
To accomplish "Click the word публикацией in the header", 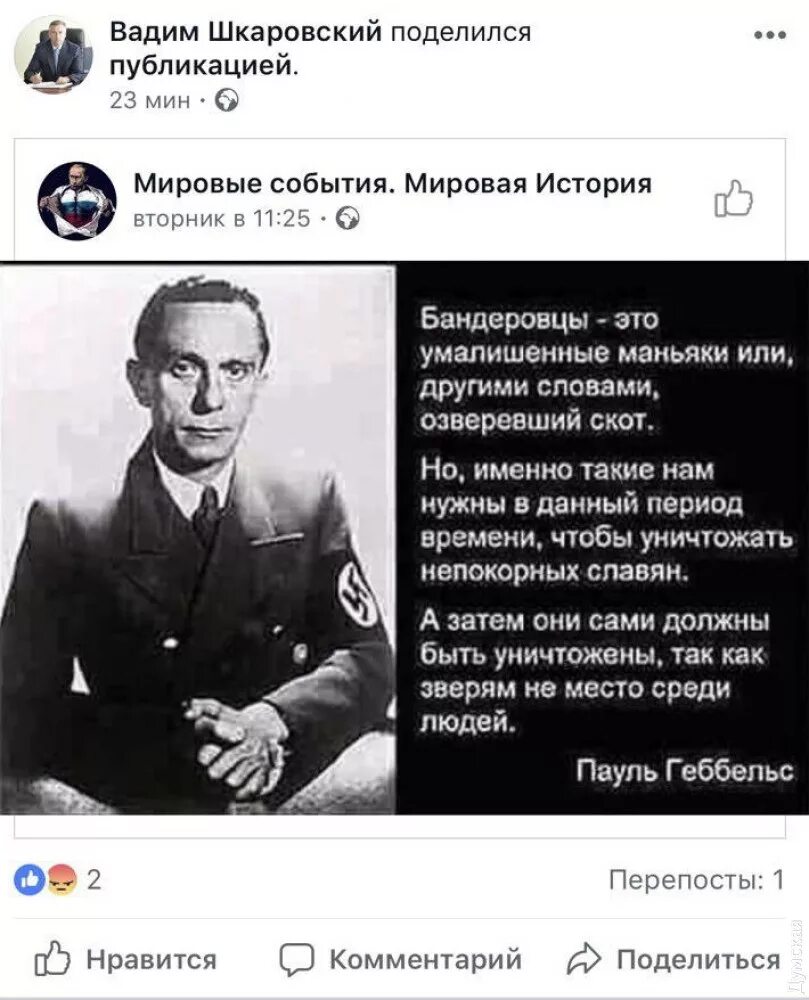I will click(x=203, y=66).
